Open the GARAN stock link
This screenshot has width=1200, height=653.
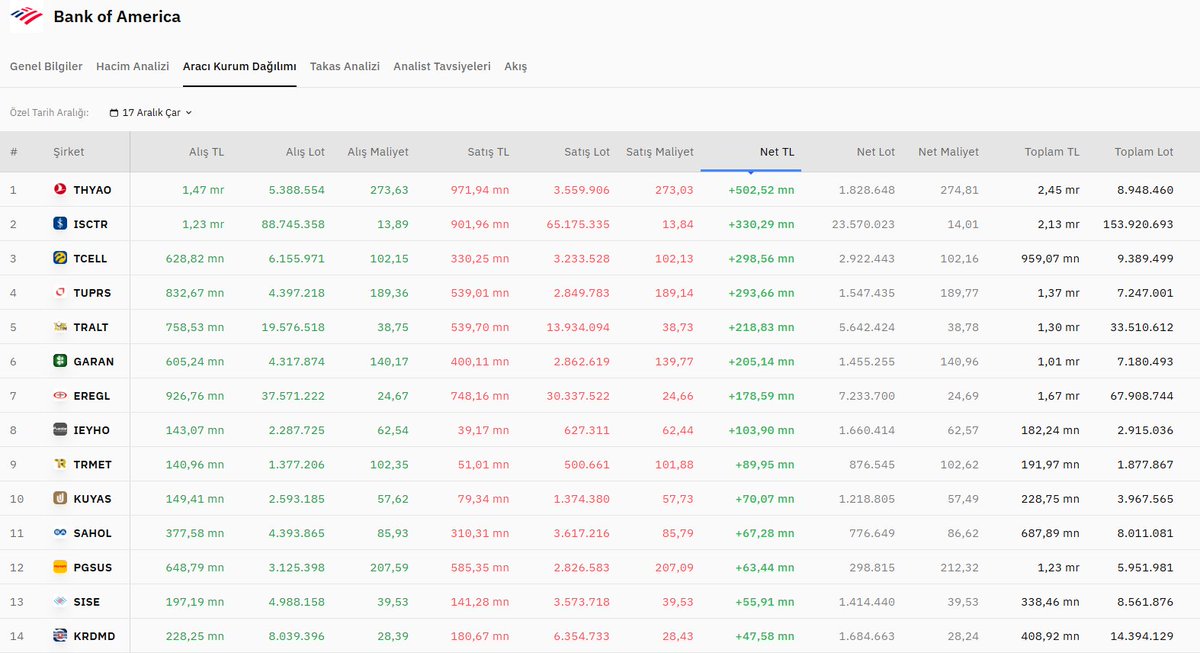[94, 362]
